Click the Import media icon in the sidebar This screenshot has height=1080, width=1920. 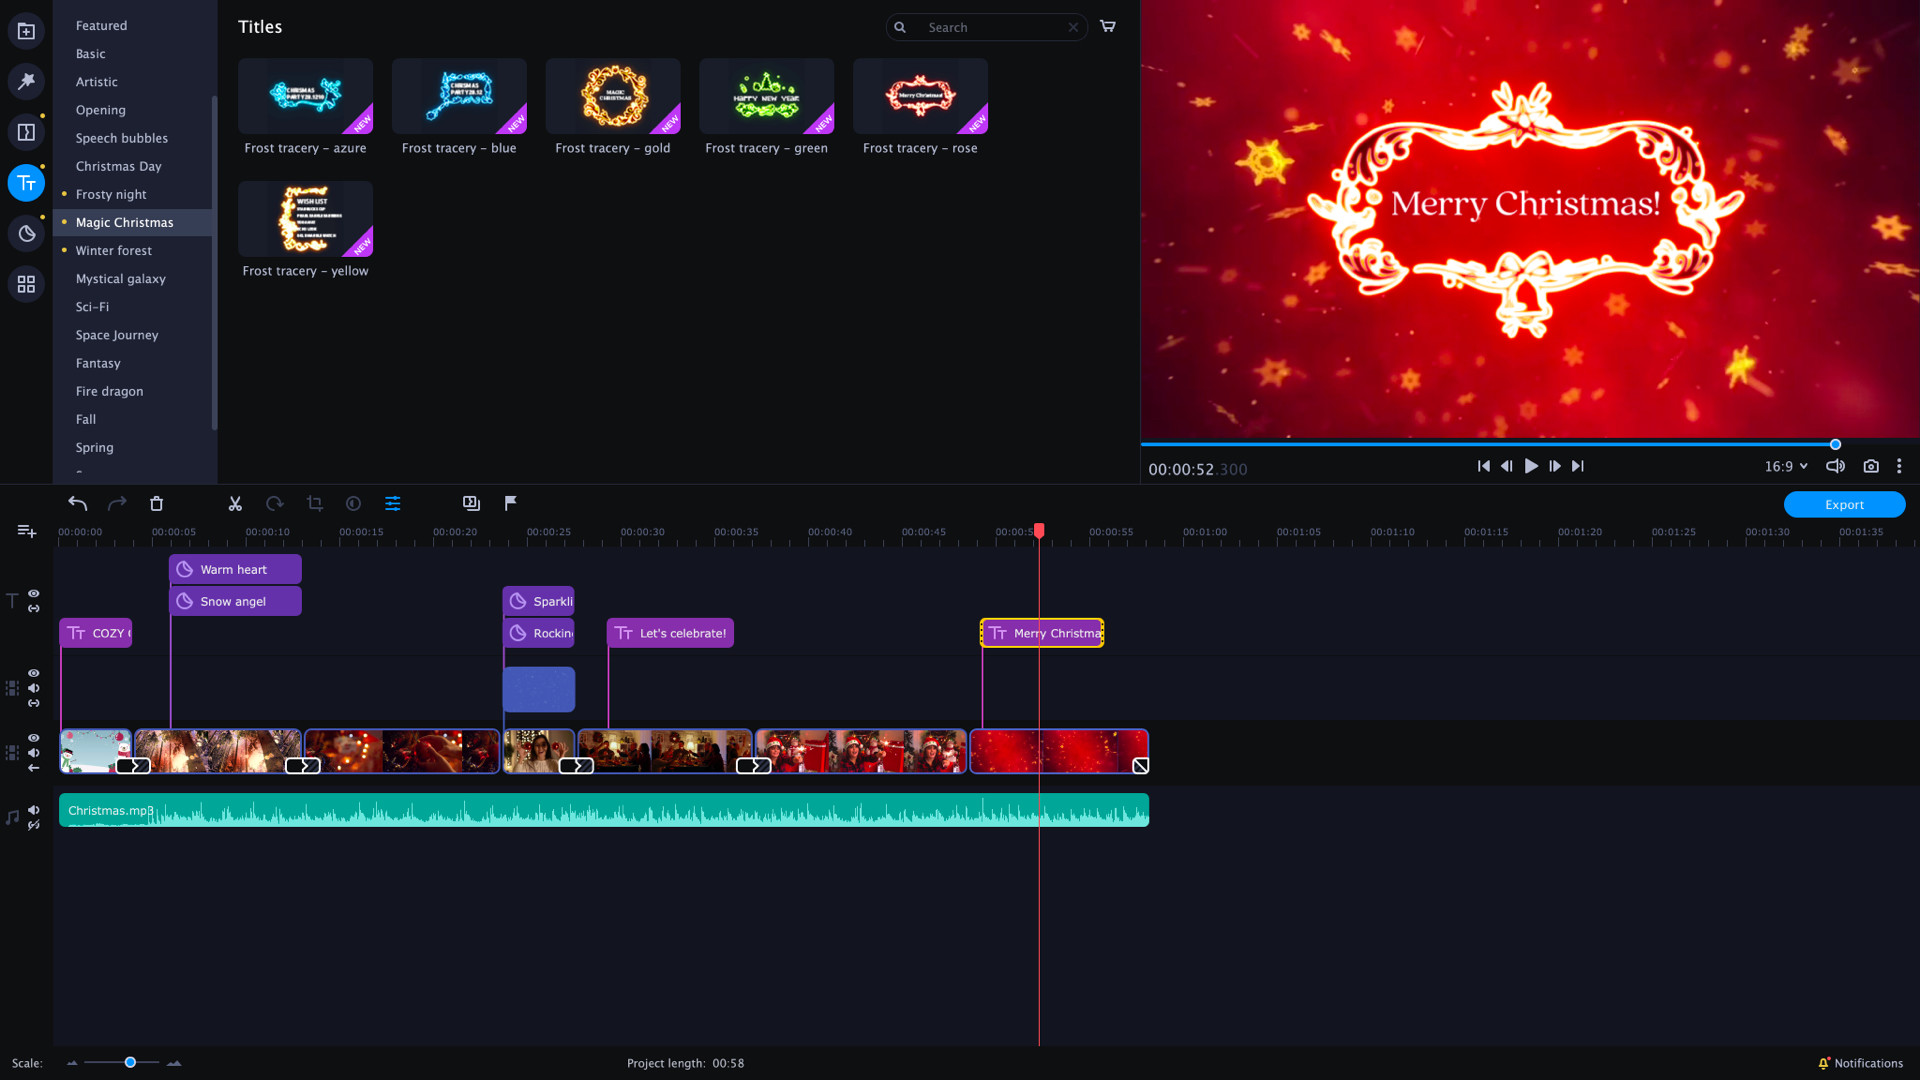pyautogui.click(x=26, y=30)
